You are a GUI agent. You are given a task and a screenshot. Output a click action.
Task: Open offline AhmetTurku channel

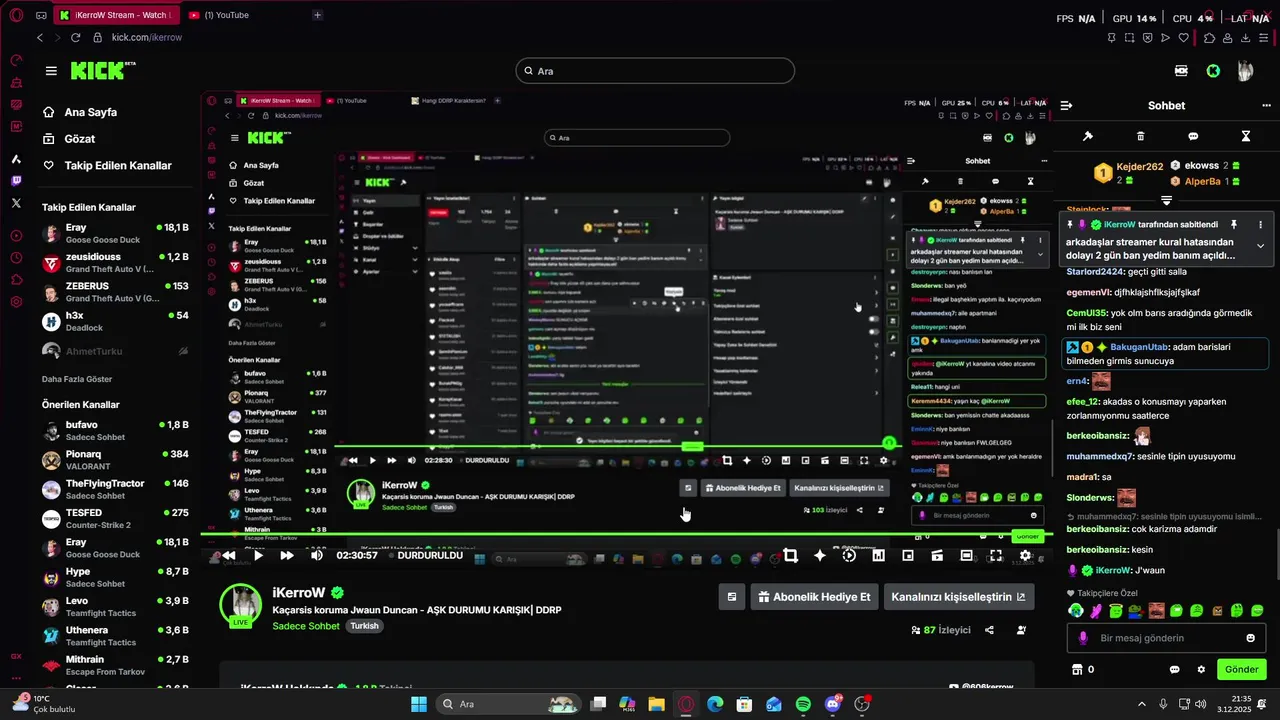click(115, 351)
